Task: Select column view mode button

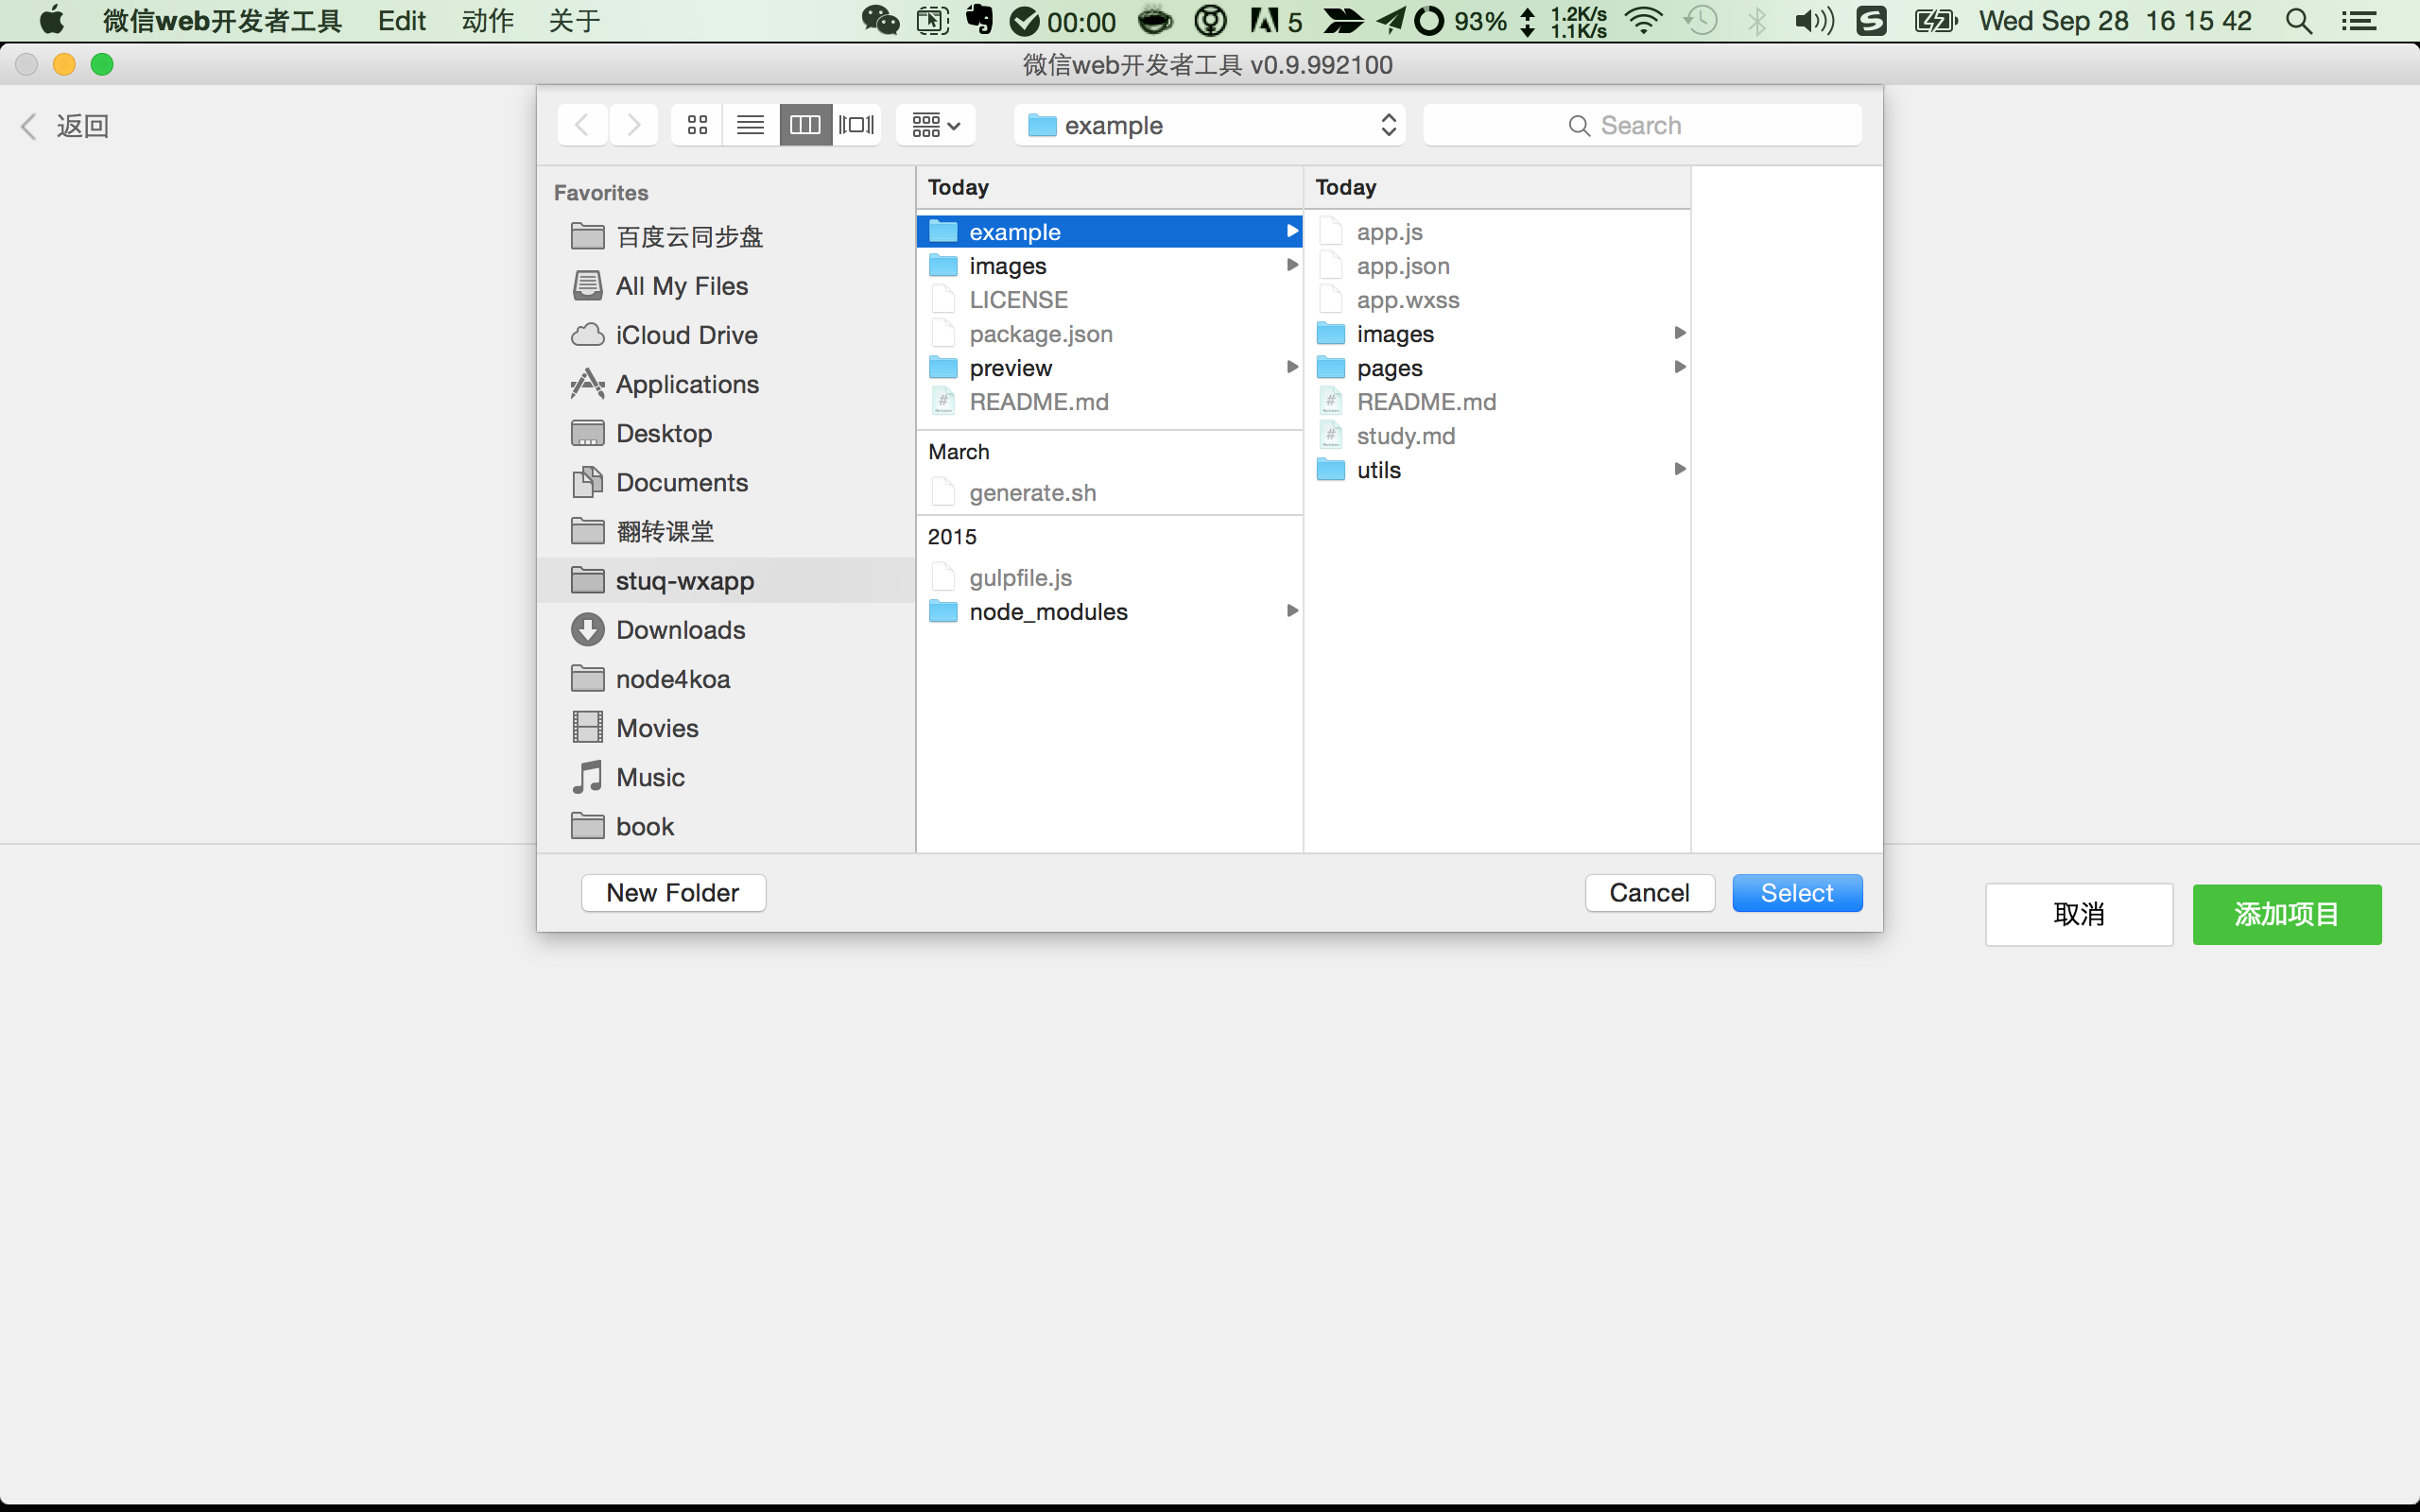Action: coord(805,125)
